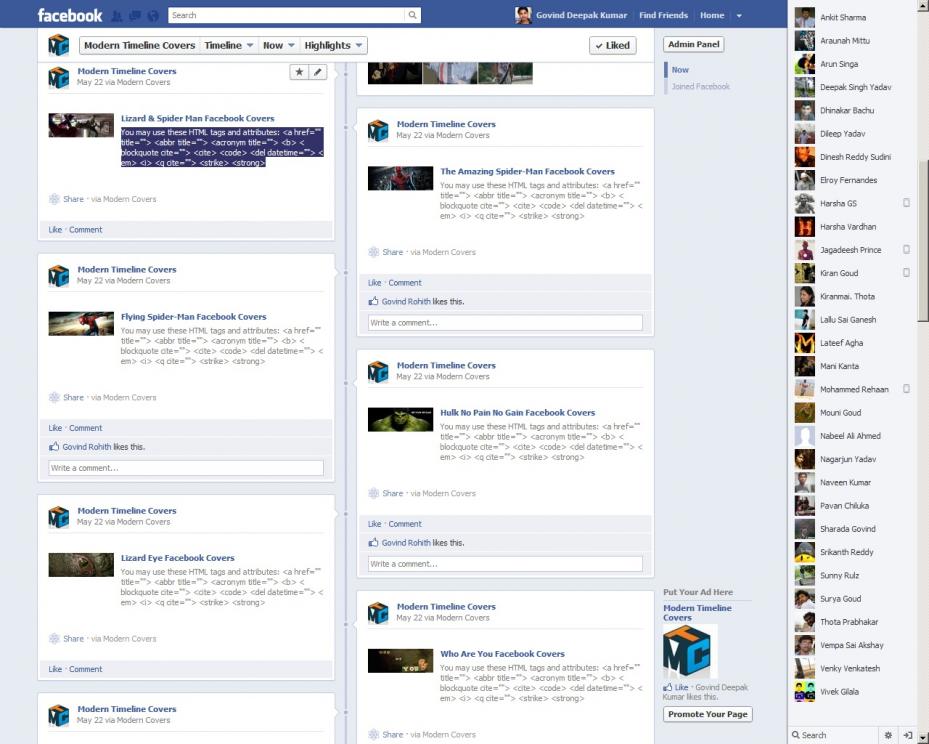This screenshot has height=744, width=929.
Task: Click chat search magnifier icon
Action: pyautogui.click(x=796, y=735)
